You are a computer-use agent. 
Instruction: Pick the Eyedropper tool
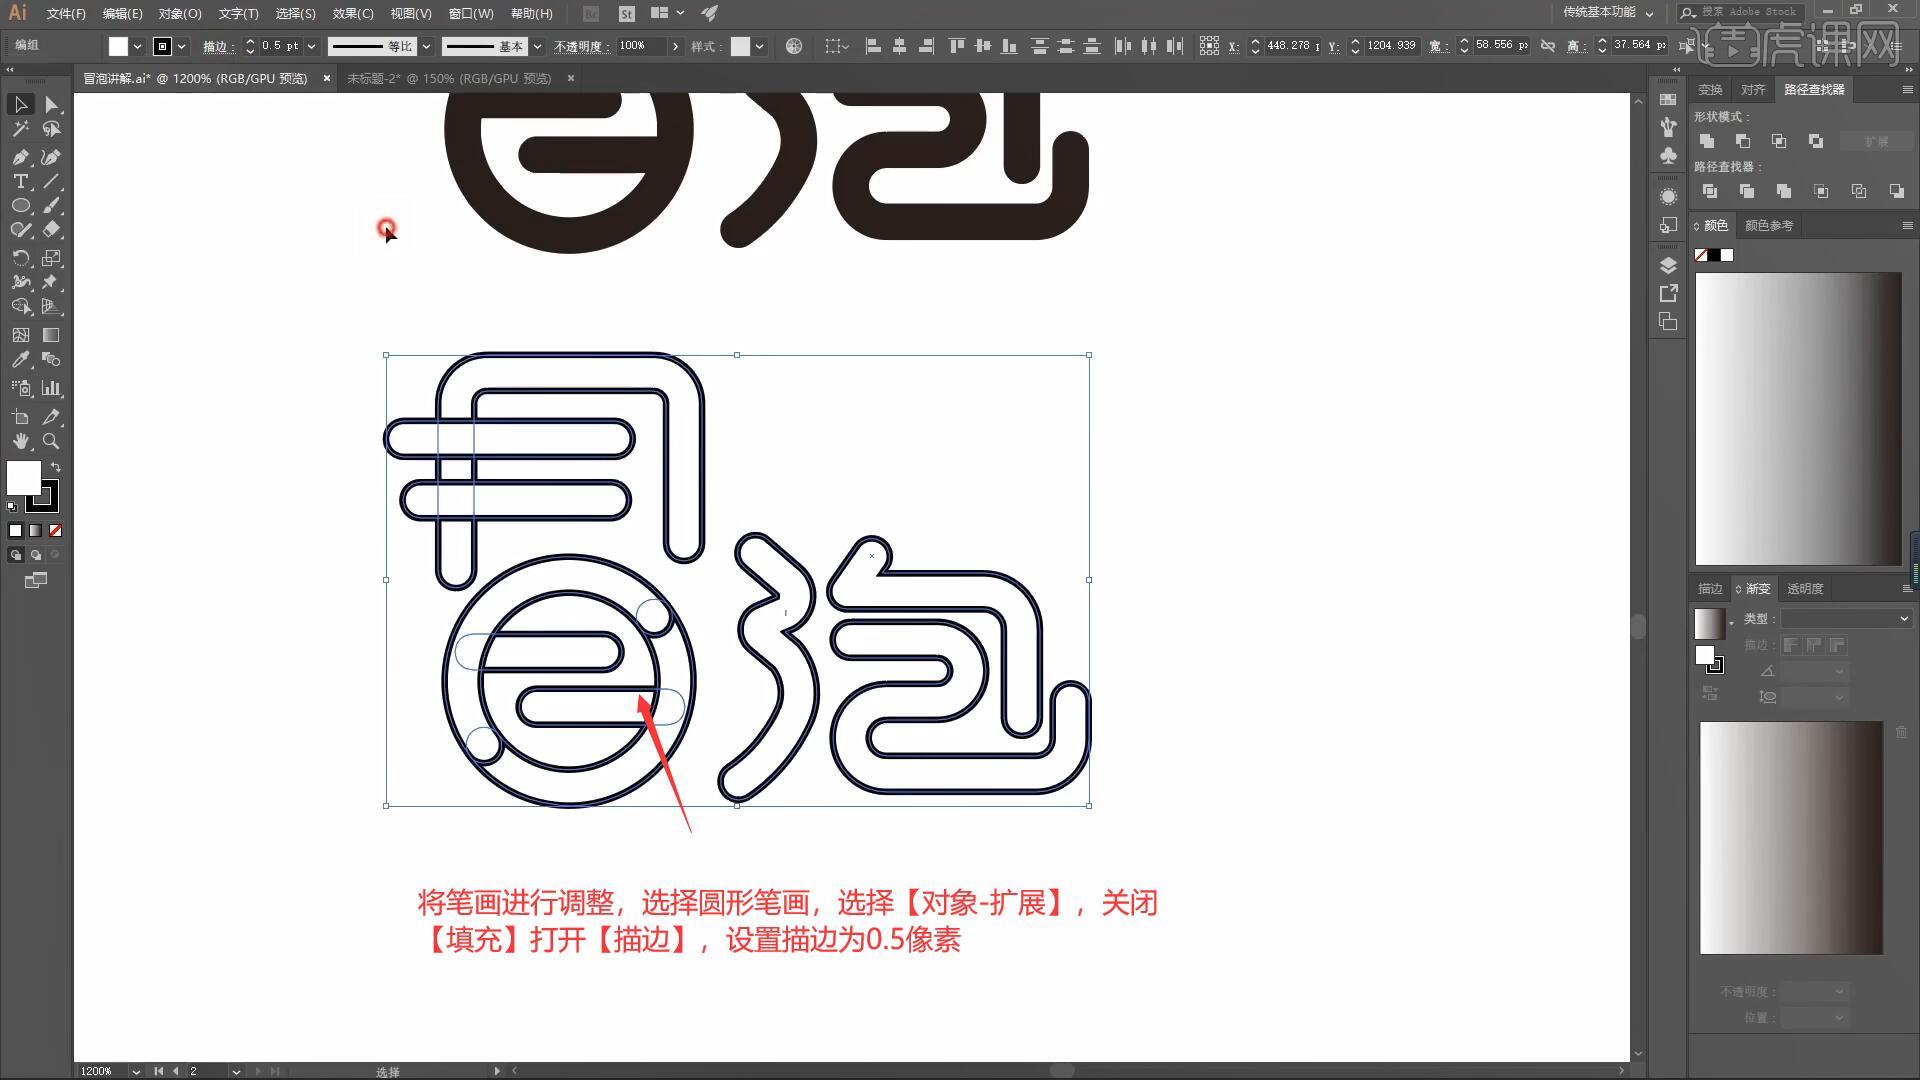click(x=20, y=360)
